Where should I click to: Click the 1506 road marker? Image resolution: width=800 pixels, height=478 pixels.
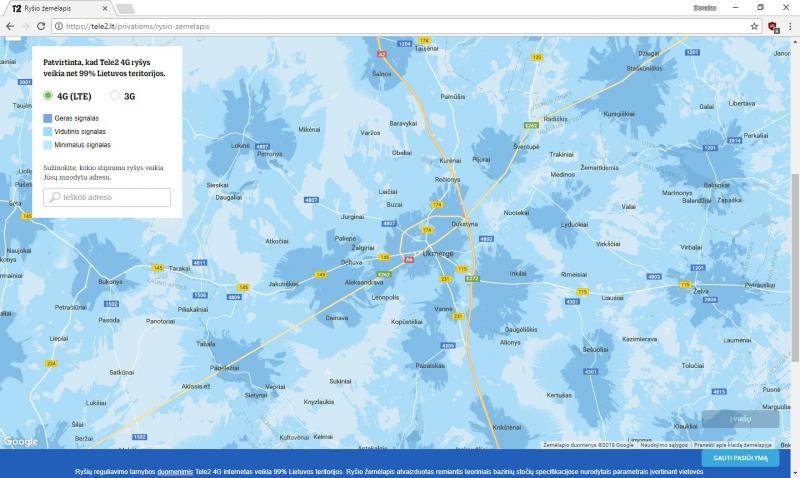point(201,295)
